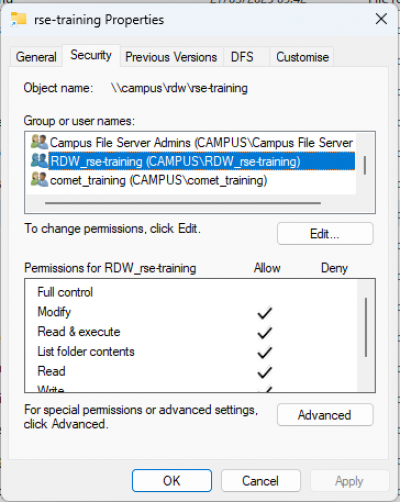
Task: Click the List folder contents allow checkmark
Action: pos(265,352)
